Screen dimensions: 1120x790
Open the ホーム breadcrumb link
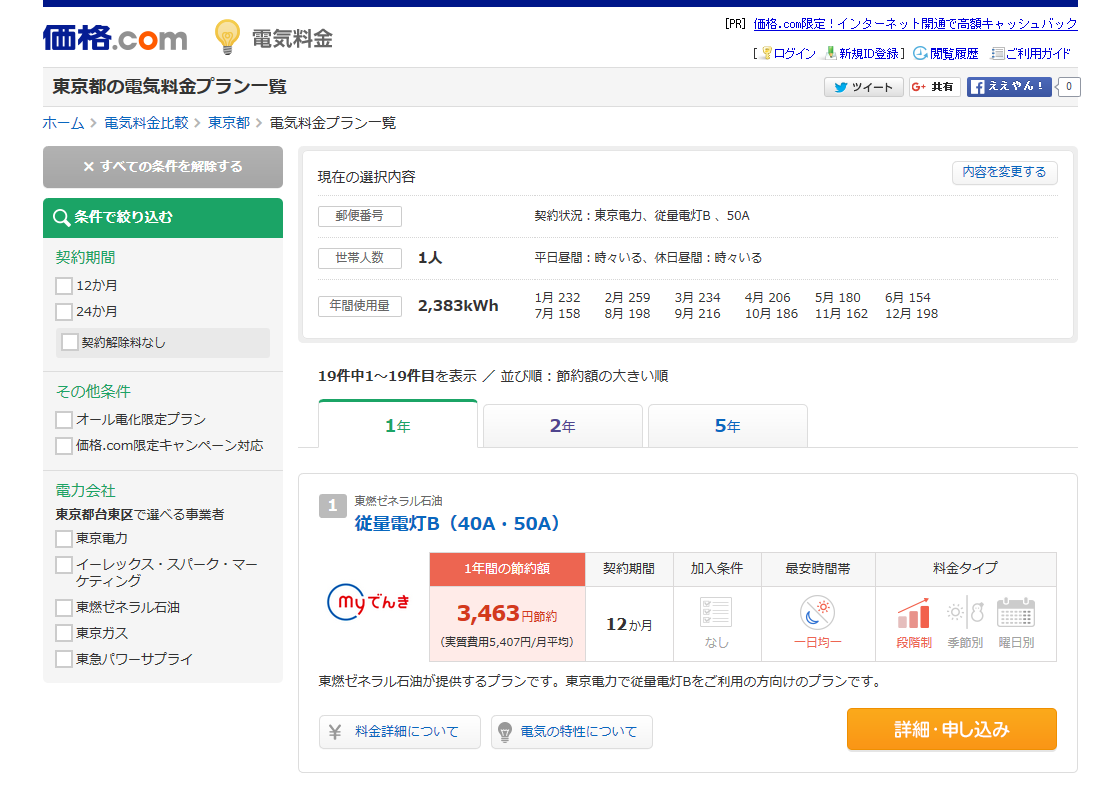click(x=64, y=123)
